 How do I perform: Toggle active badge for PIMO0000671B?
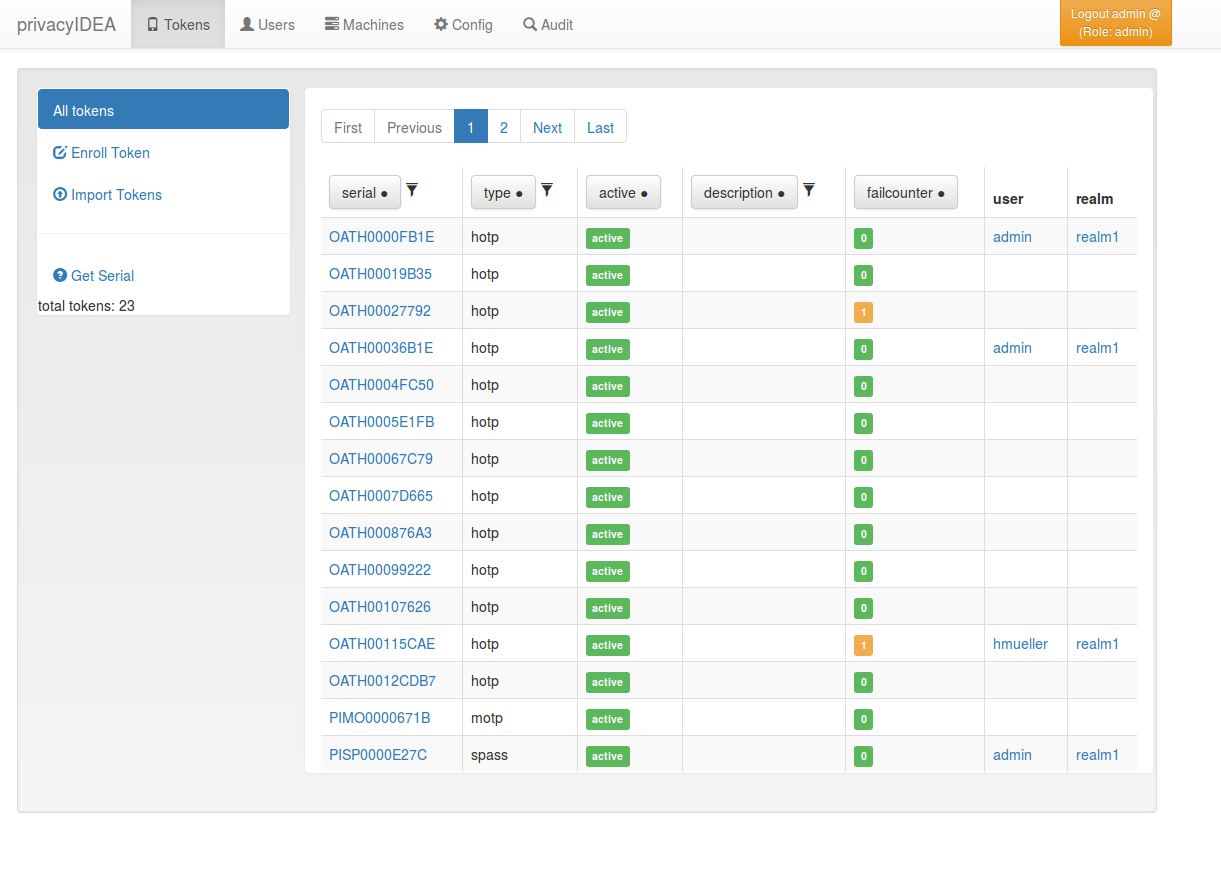tap(607, 719)
